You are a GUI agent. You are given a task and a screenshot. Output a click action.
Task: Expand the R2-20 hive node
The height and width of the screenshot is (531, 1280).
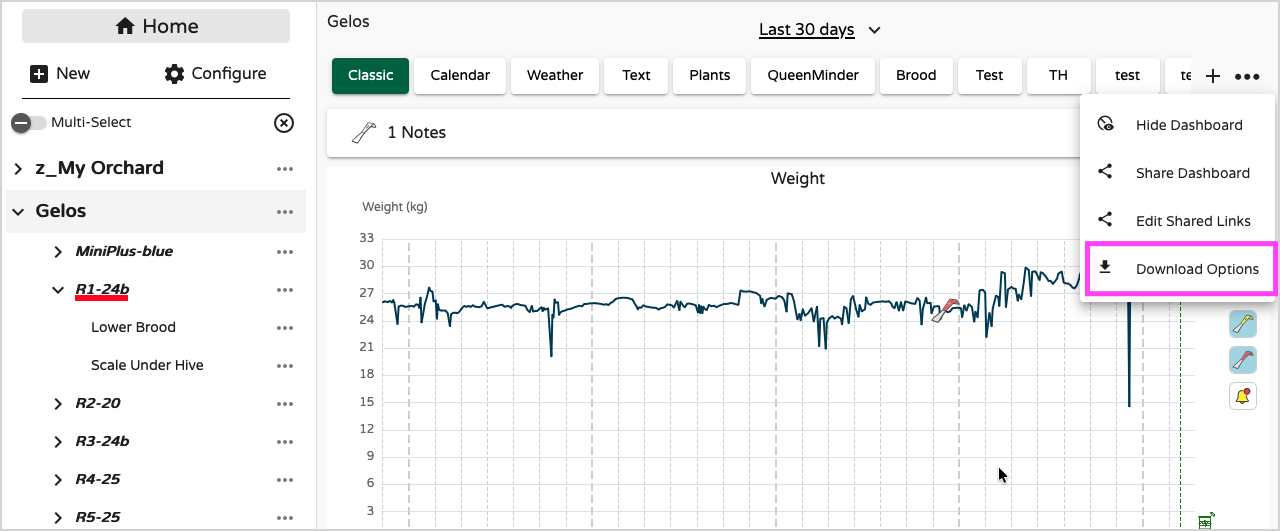click(58, 404)
